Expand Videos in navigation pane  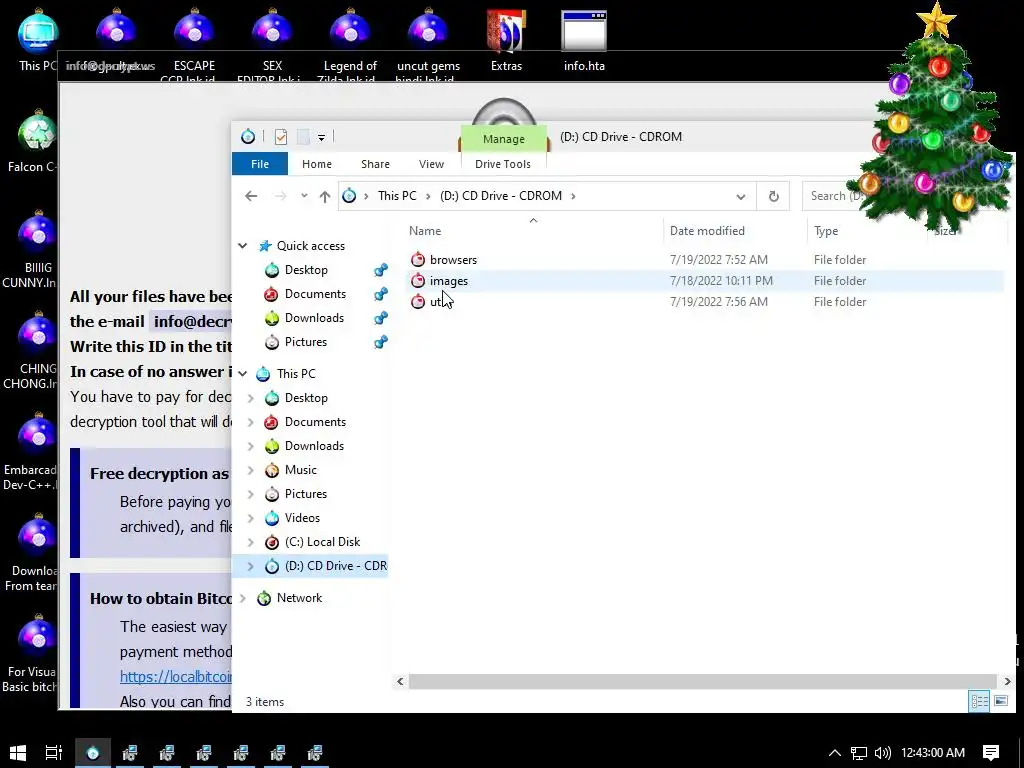click(x=251, y=518)
